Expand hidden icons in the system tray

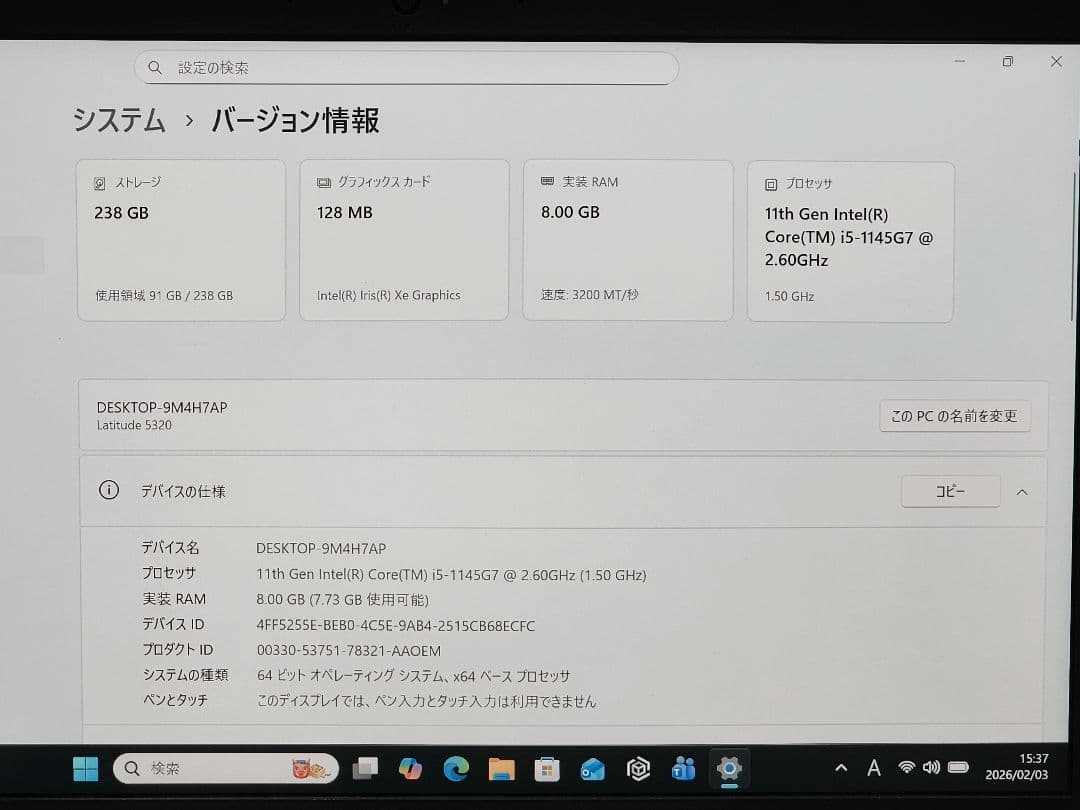coord(840,768)
